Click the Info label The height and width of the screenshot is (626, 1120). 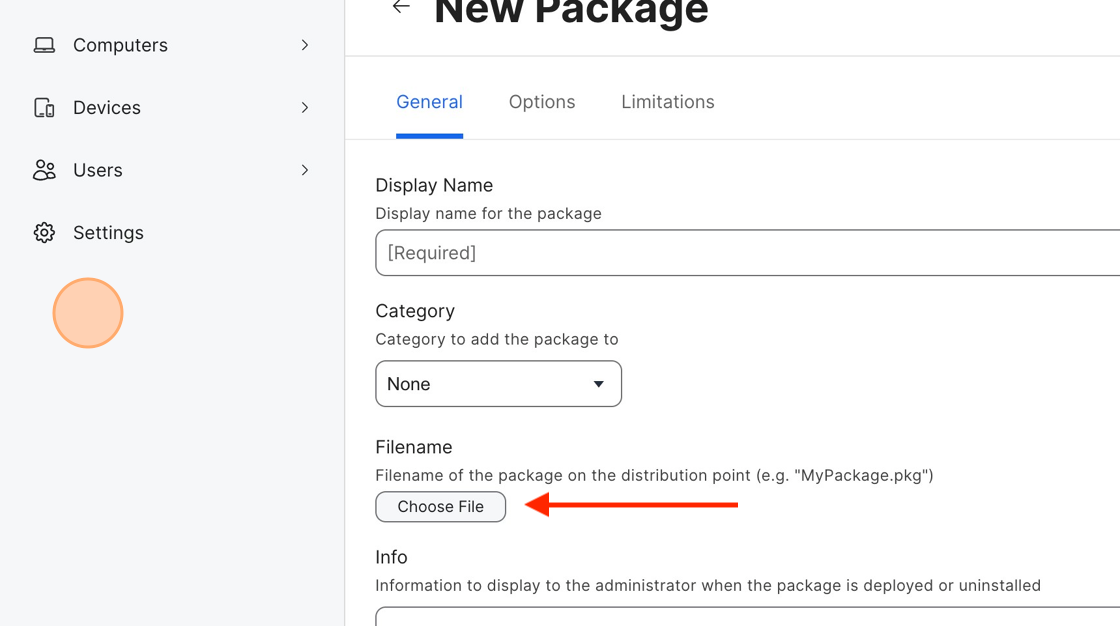[391, 557]
